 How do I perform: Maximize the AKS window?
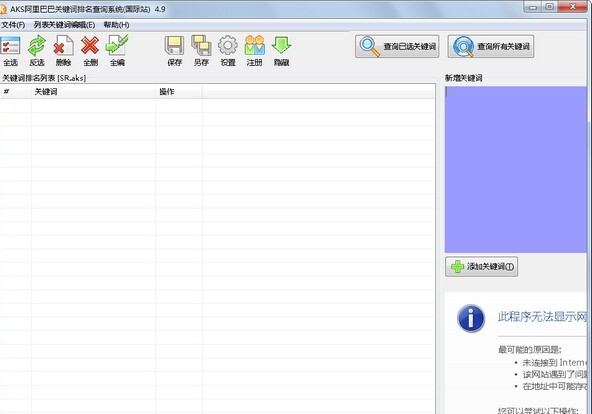[549, 7]
